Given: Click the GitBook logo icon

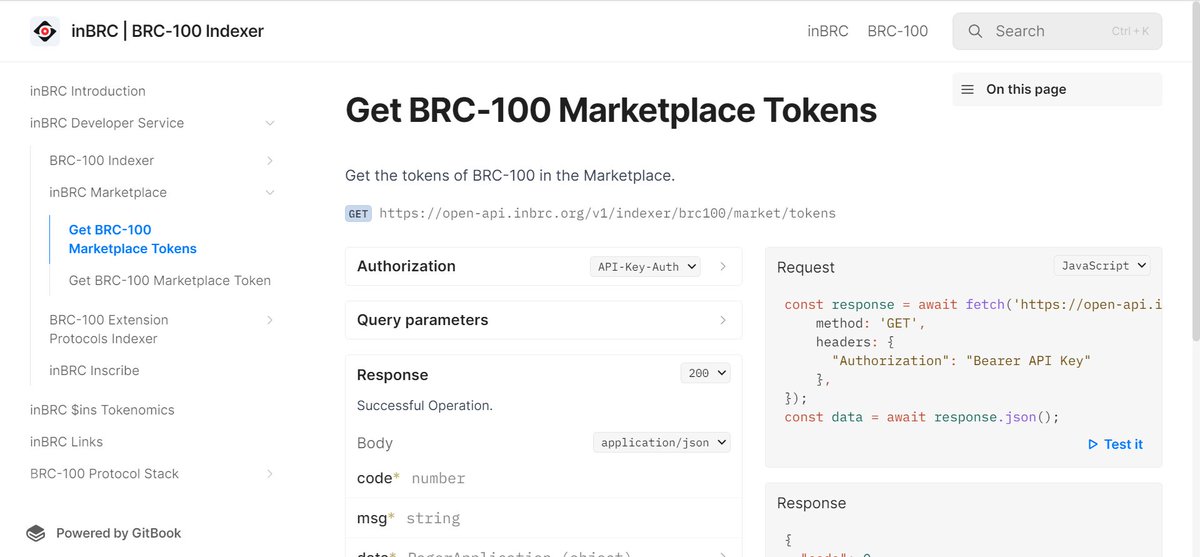Looking at the screenshot, I should coord(36,533).
